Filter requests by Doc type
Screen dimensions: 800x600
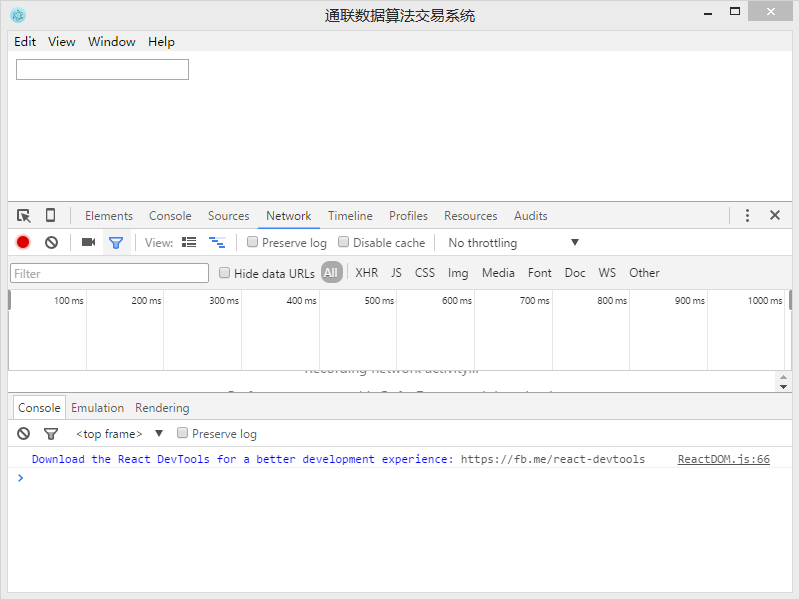click(575, 273)
